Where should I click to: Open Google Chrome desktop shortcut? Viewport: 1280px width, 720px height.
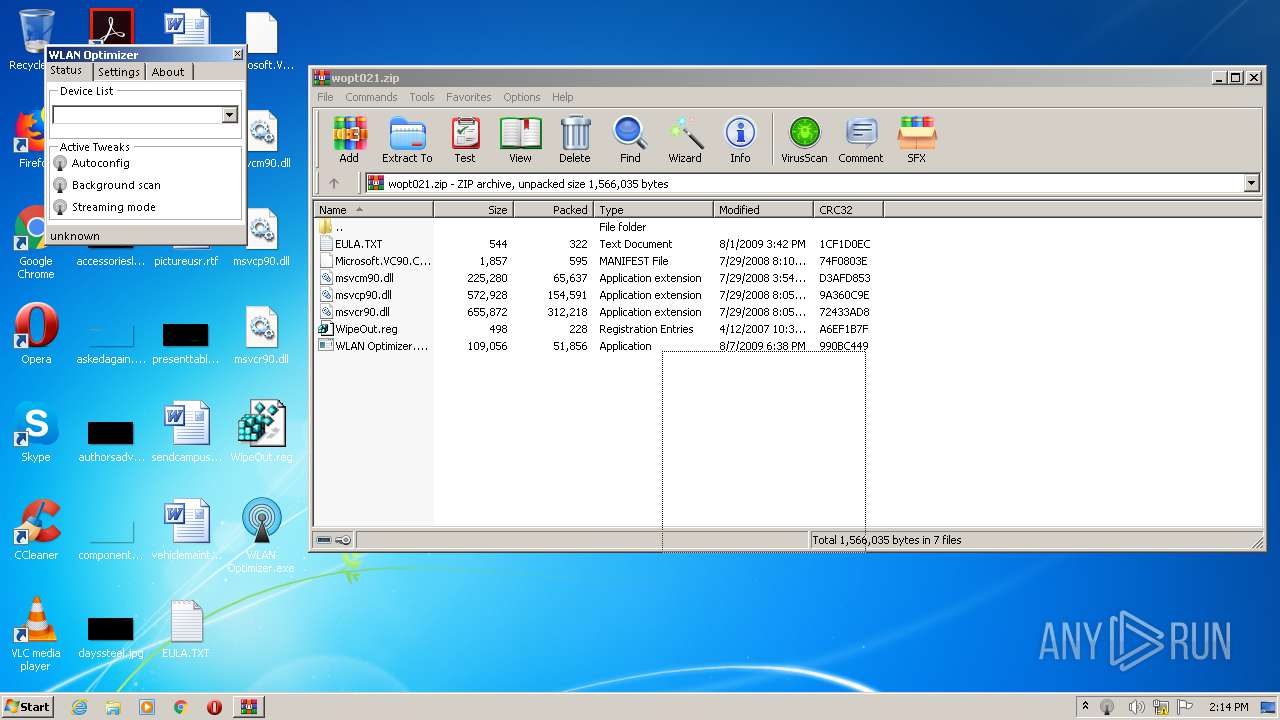(35, 242)
